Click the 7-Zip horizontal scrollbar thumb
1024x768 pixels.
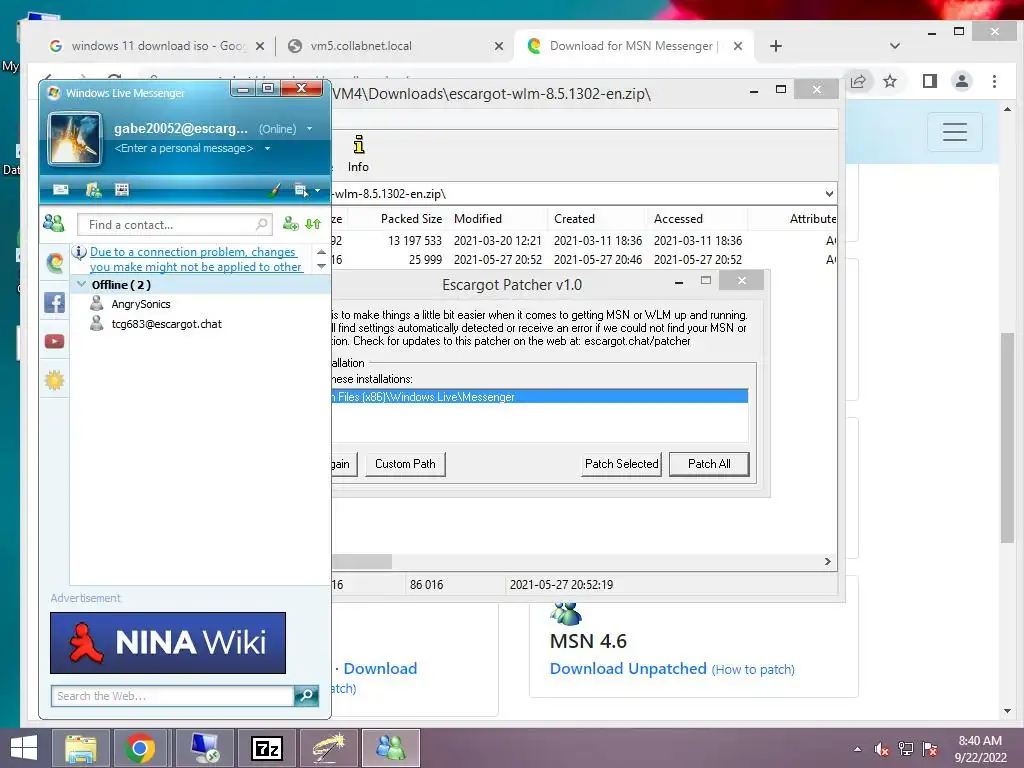tap(362, 562)
